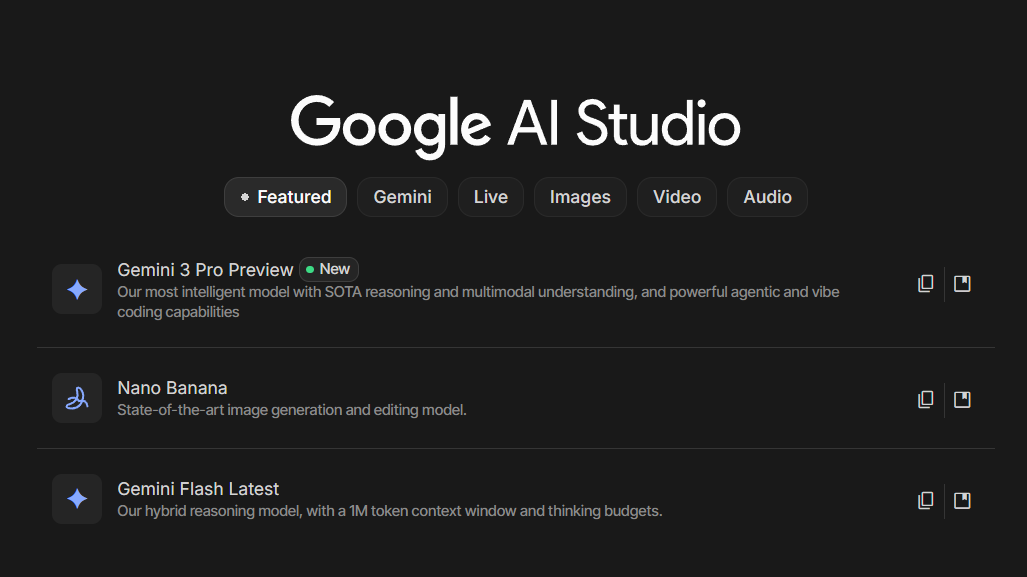This screenshot has width=1027, height=577.
Task: Open developer docs icon for Nano Banana
Action: [962, 400]
